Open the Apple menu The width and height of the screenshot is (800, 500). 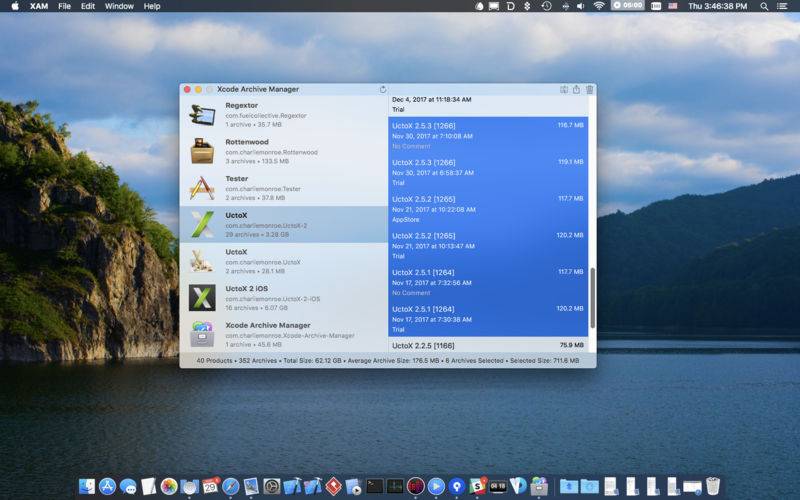pos(15,6)
